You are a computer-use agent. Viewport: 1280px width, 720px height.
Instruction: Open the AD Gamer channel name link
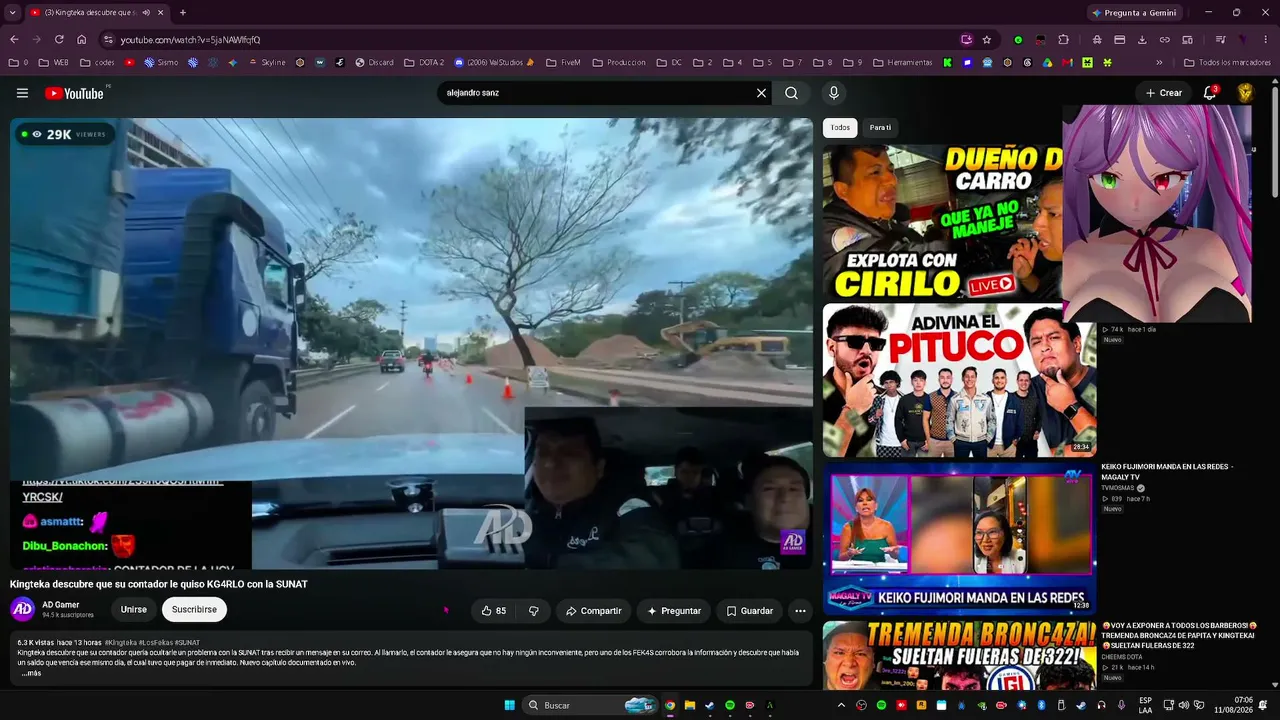[x=61, y=605]
